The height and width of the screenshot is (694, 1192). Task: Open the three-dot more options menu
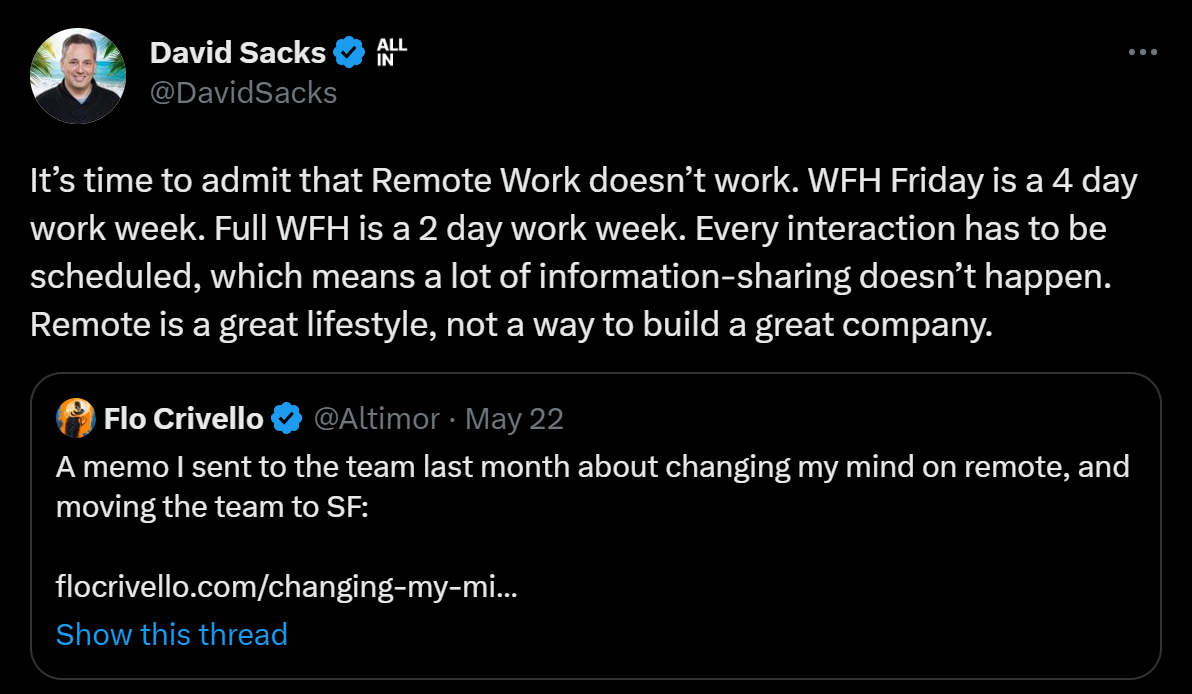click(1143, 52)
